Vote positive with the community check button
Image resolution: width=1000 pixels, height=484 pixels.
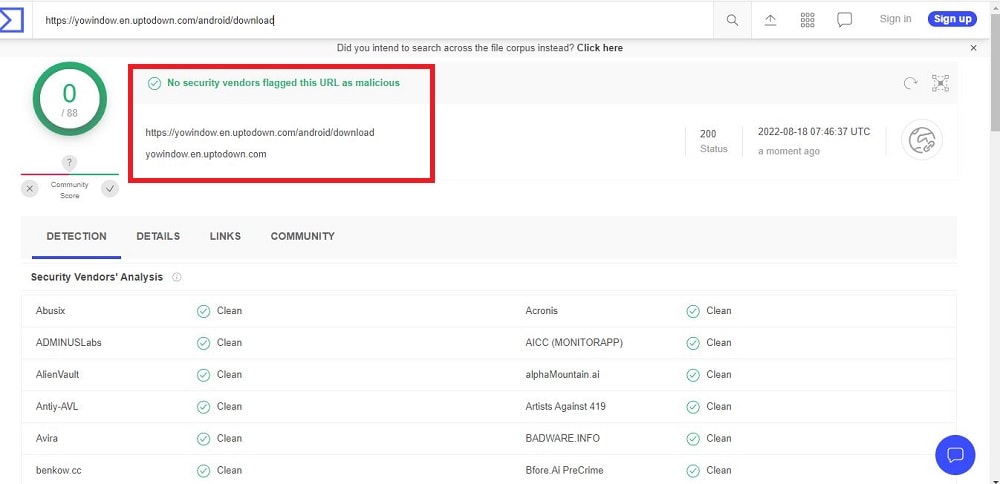(x=110, y=189)
